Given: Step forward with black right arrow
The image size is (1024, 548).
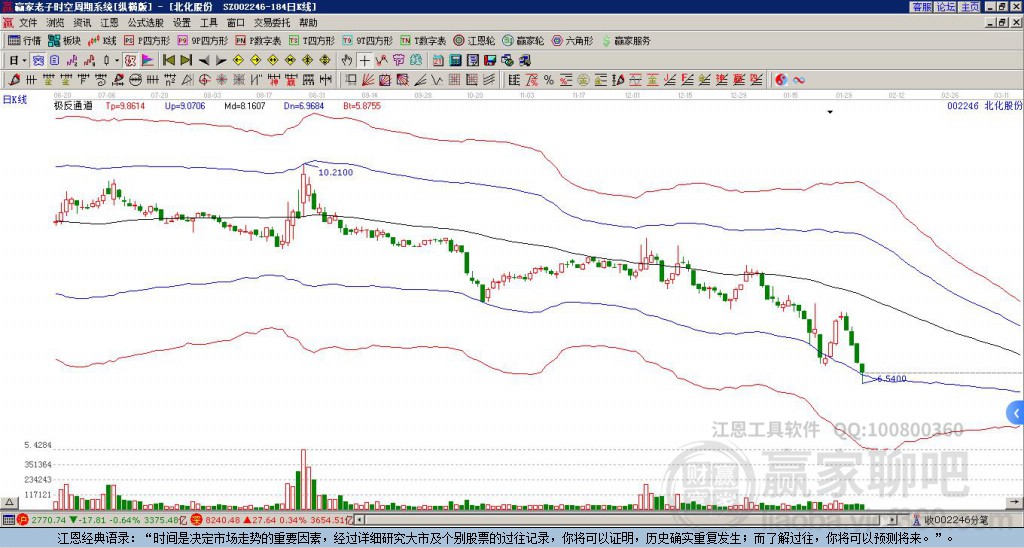Looking at the screenshot, I should (x=221, y=61).
